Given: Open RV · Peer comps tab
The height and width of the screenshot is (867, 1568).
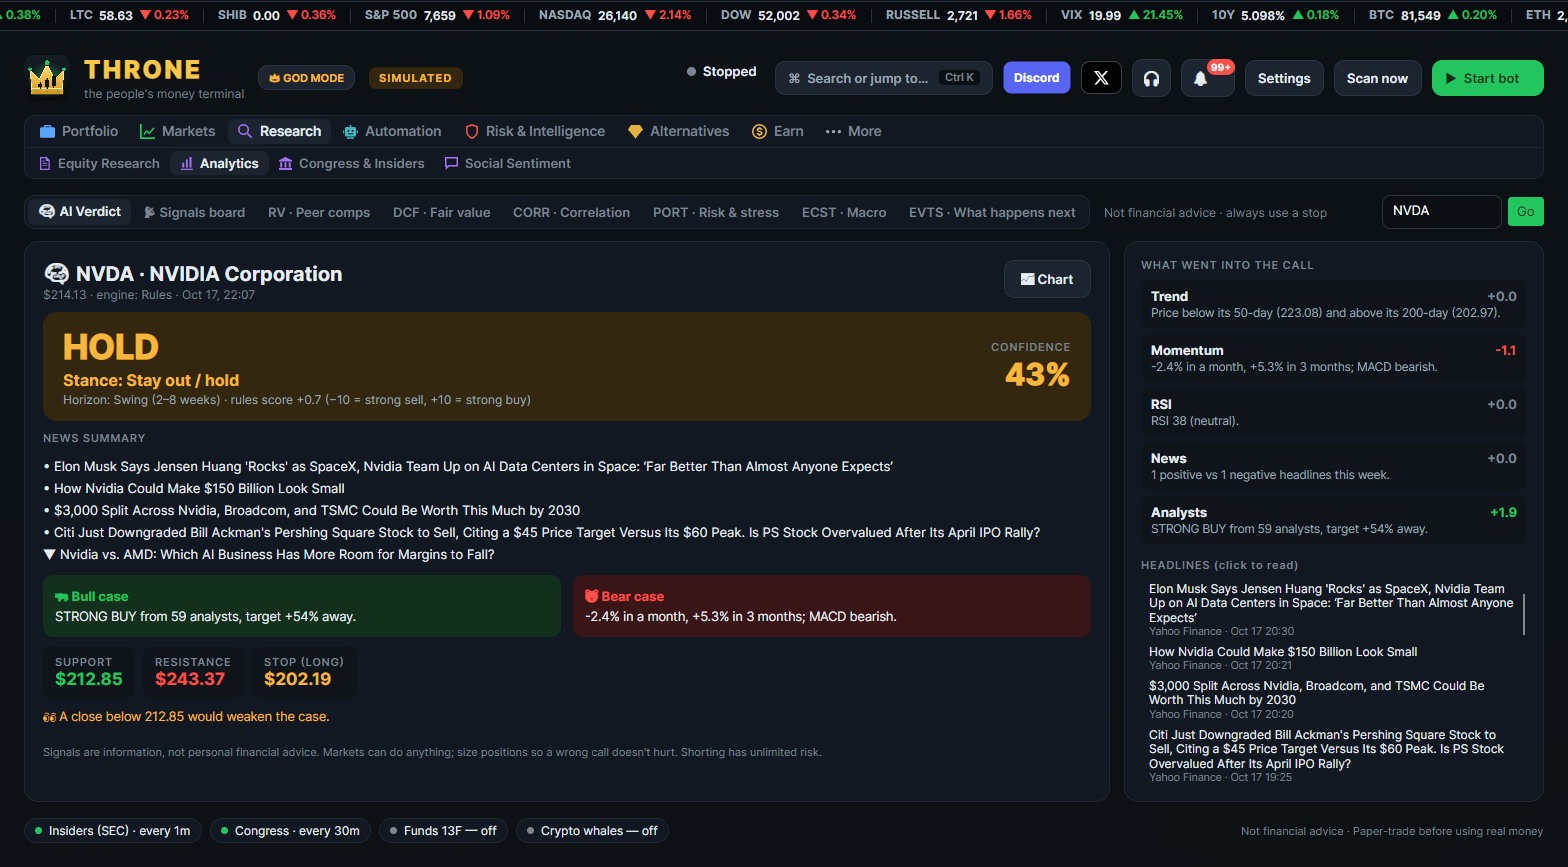Looking at the screenshot, I should [319, 212].
